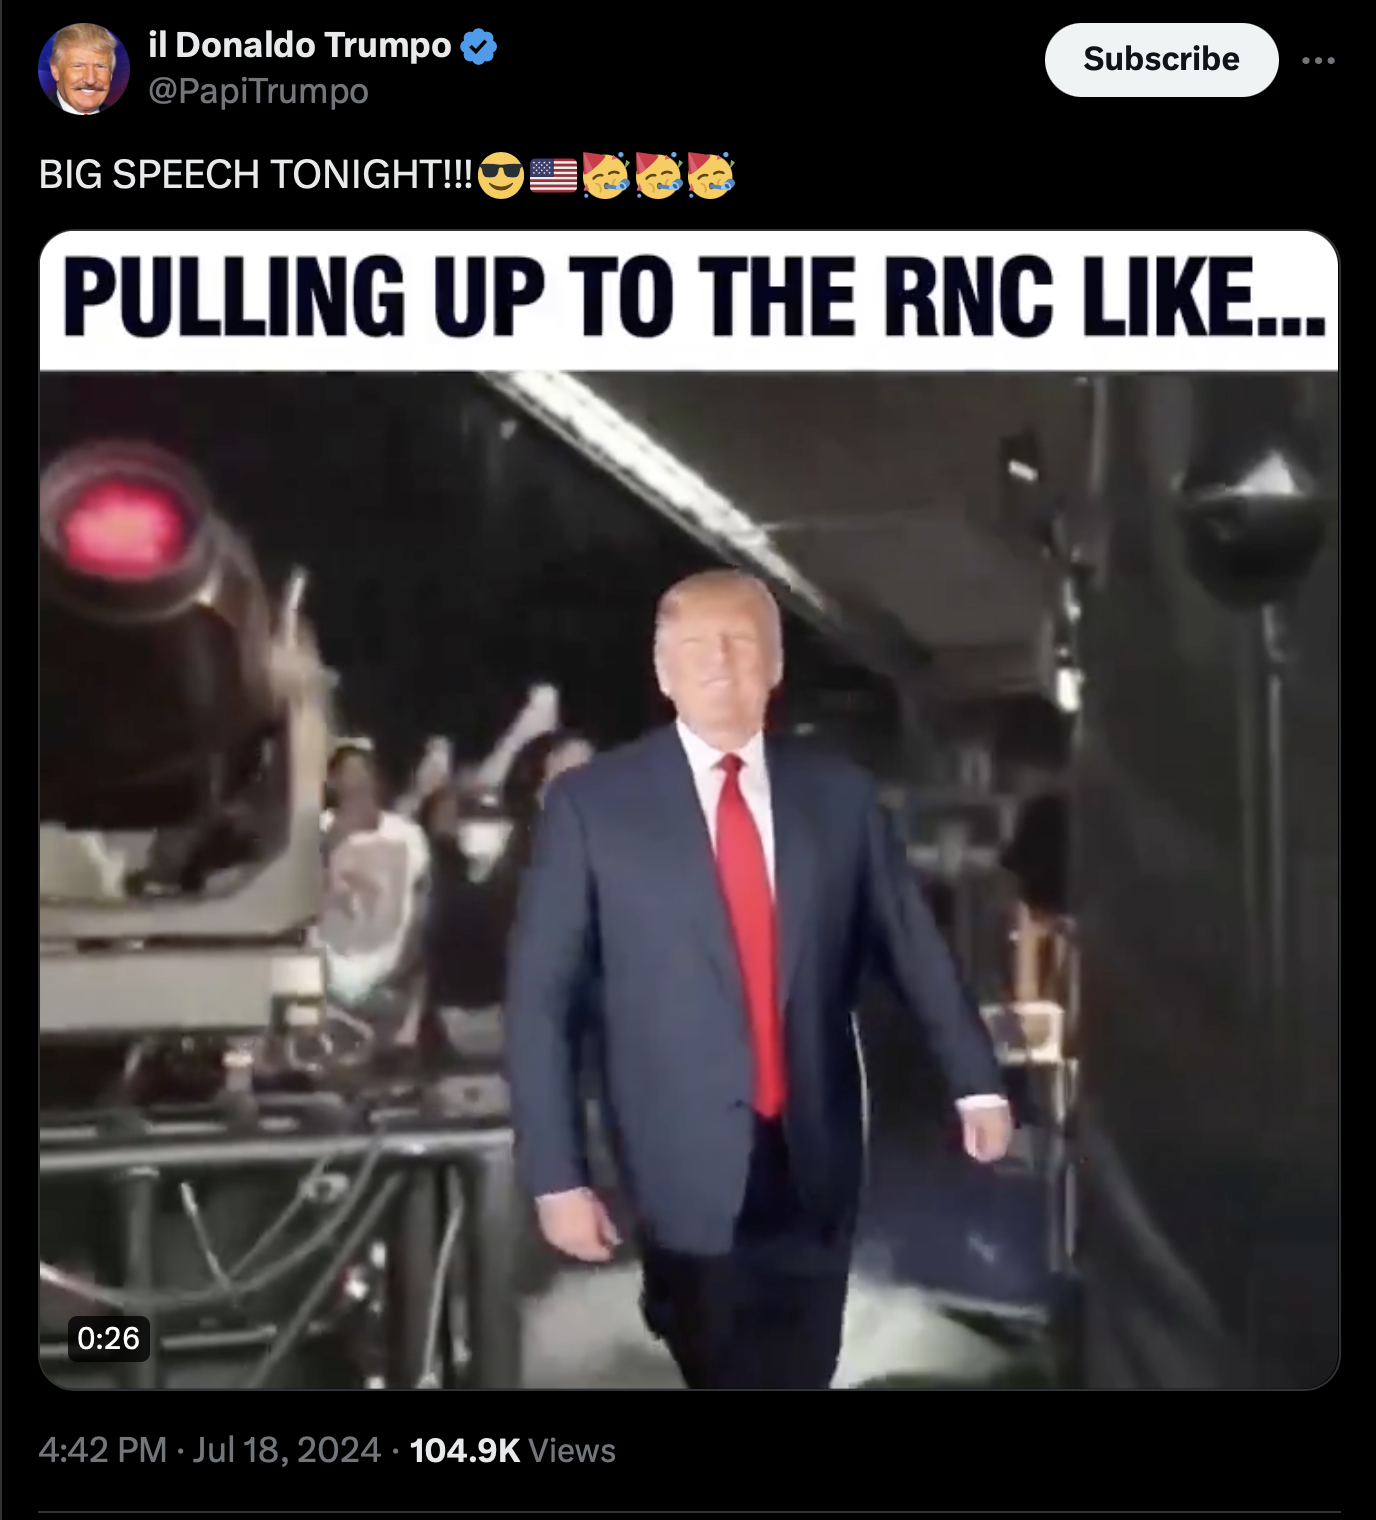The image size is (1376, 1520).
Task: Click the il Donaldo Trumpo display name
Action: coord(300,45)
